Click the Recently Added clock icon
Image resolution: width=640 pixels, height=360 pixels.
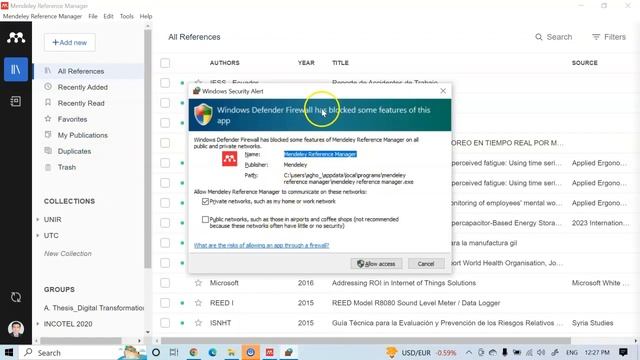tap(48, 87)
